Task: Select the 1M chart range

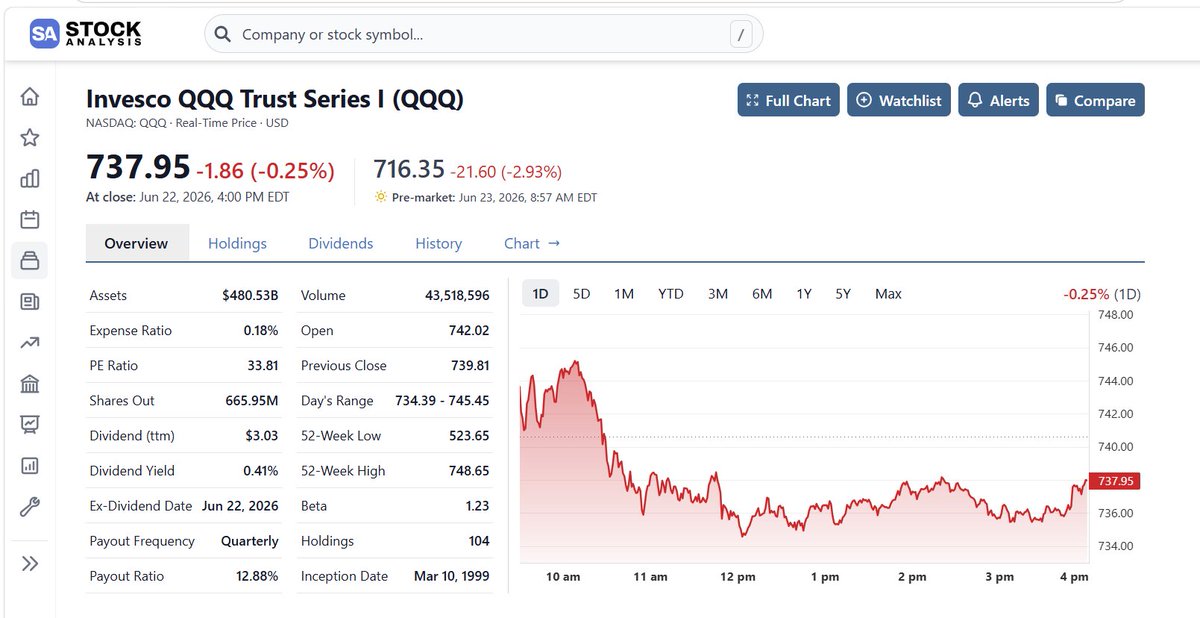Action: [x=624, y=293]
